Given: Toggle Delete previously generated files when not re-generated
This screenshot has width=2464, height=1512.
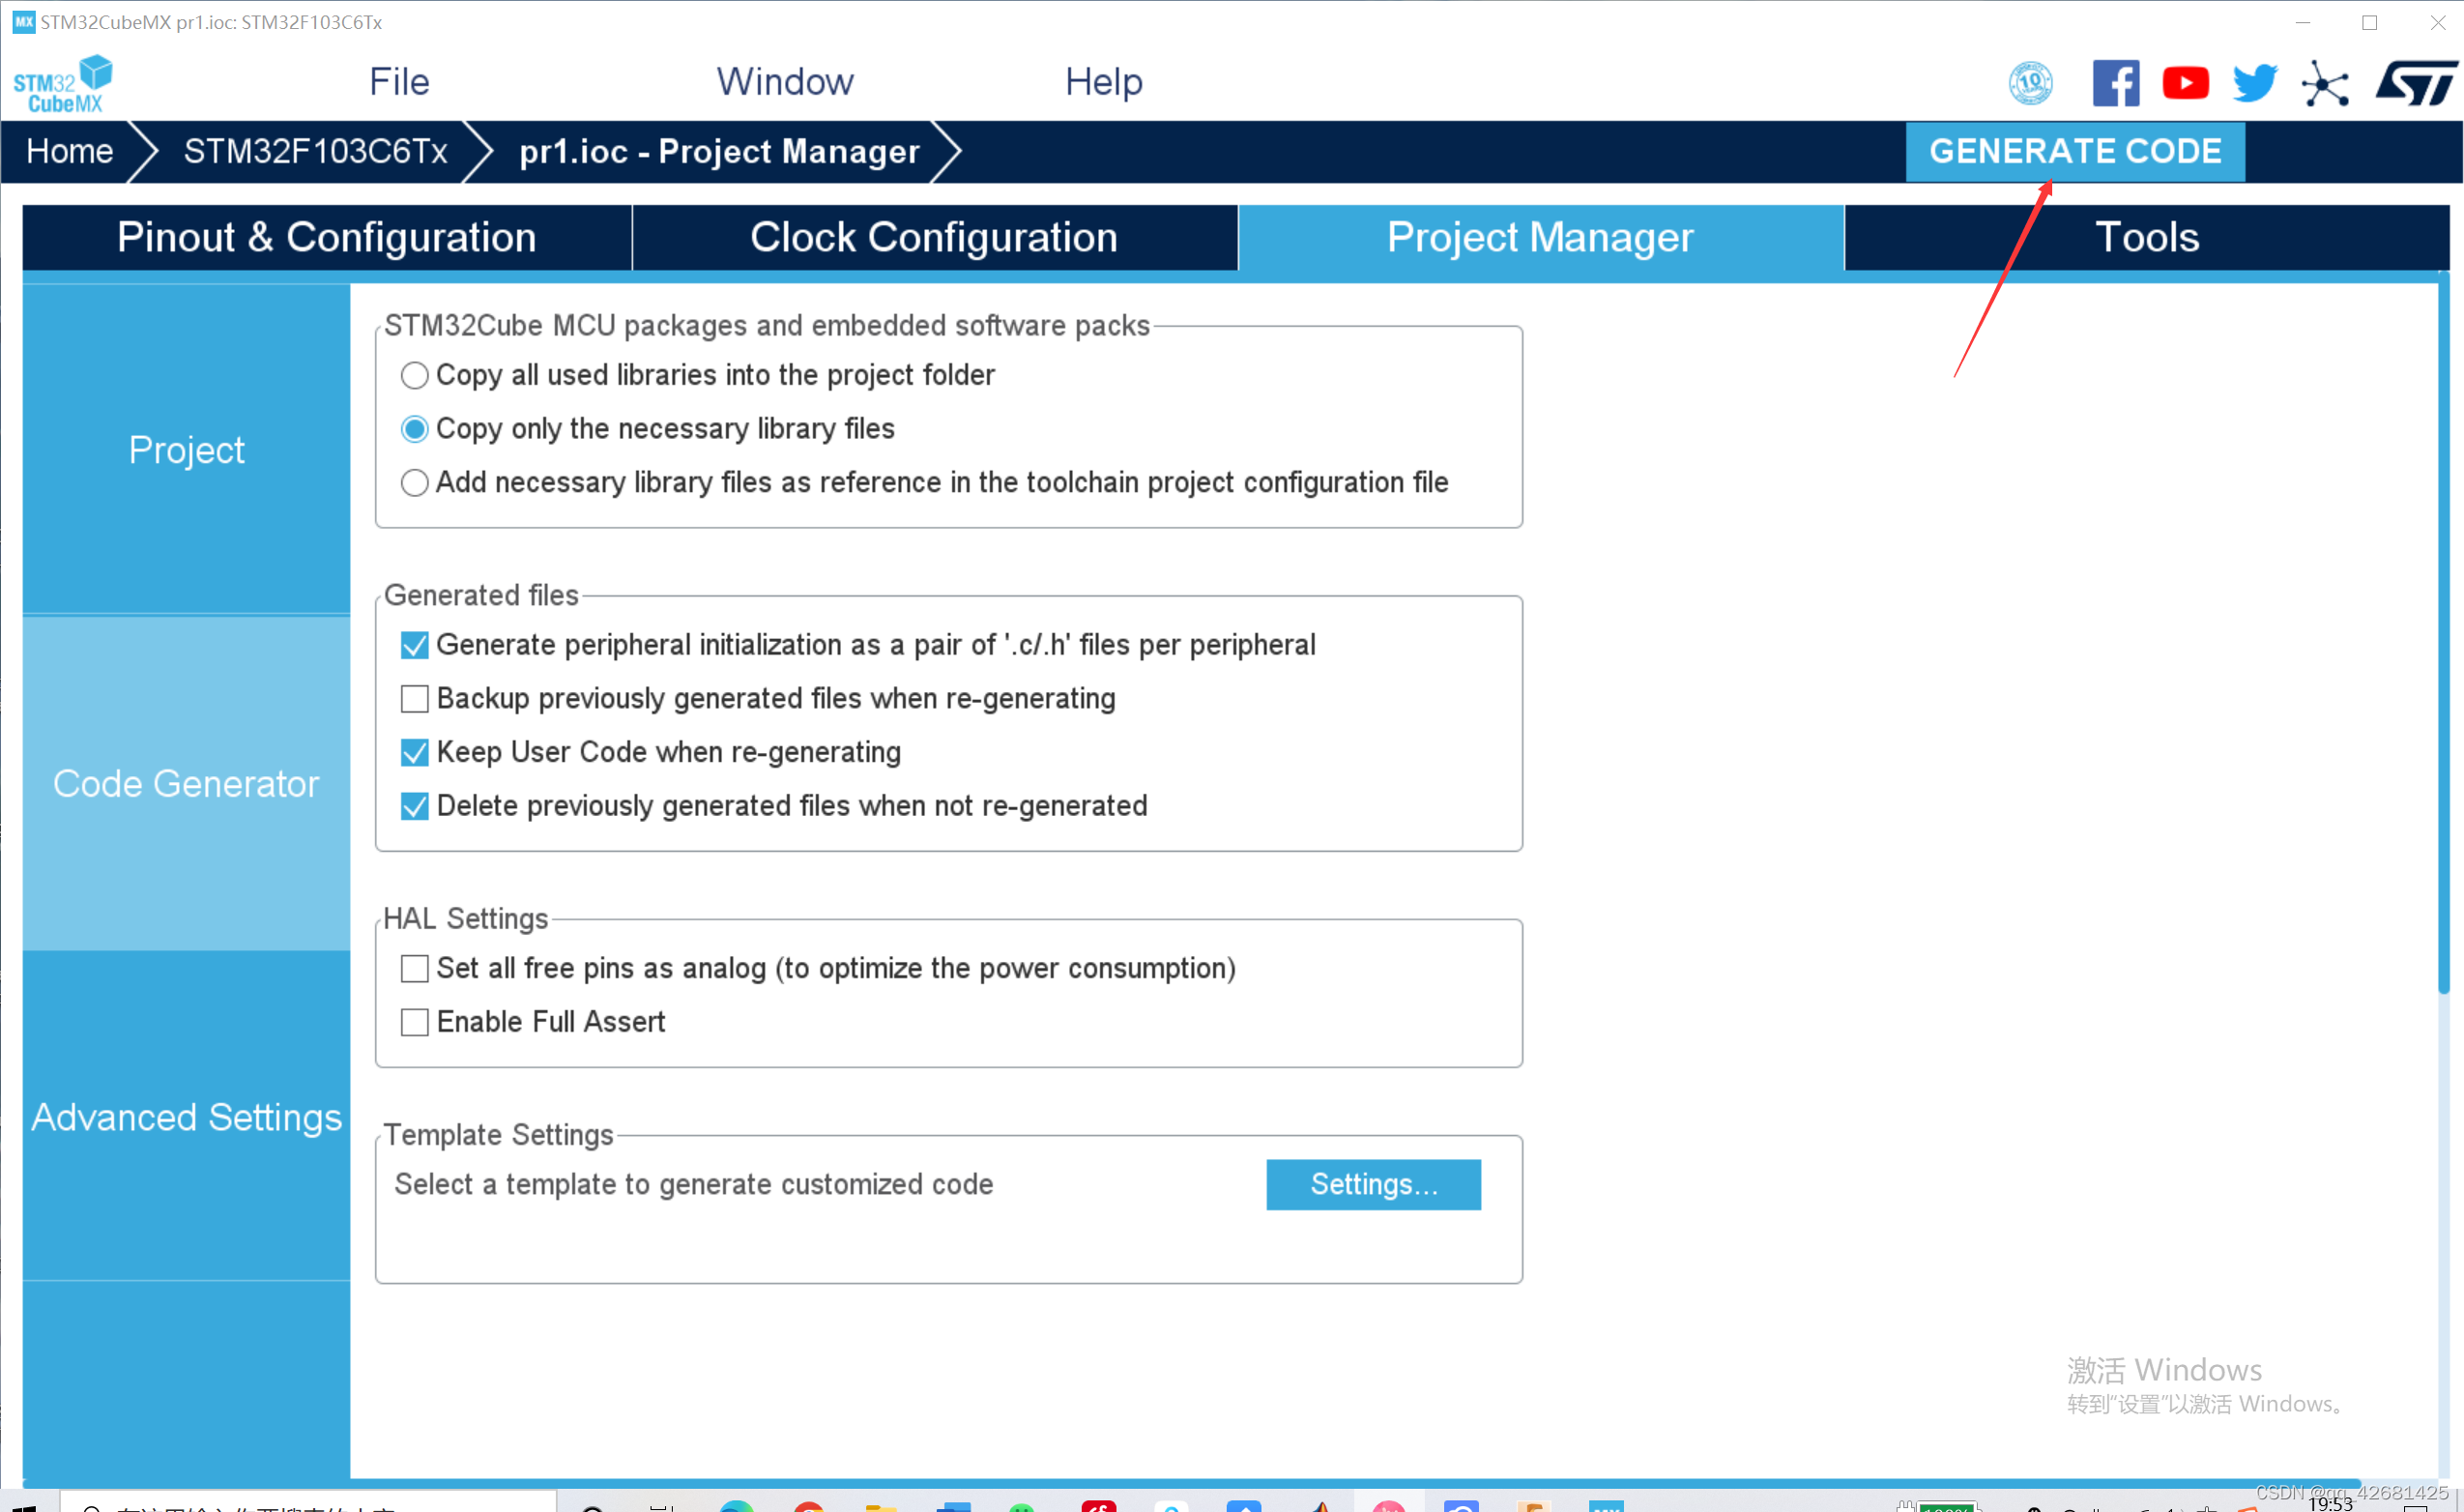Looking at the screenshot, I should (414, 807).
